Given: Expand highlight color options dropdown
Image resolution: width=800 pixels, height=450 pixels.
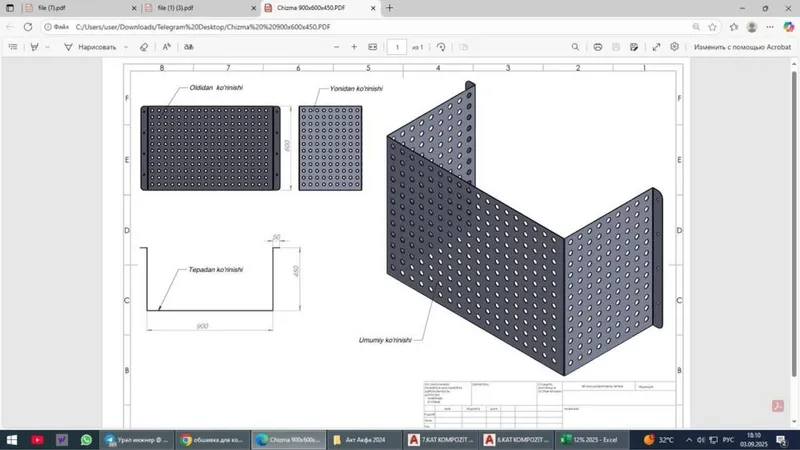Looking at the screenshot, I should click(x=47, y=47).
